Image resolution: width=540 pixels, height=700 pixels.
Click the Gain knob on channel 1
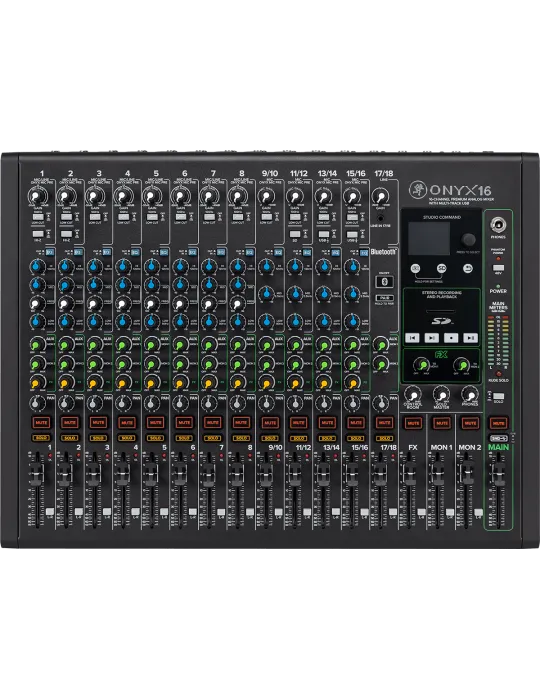pos(37,196)
